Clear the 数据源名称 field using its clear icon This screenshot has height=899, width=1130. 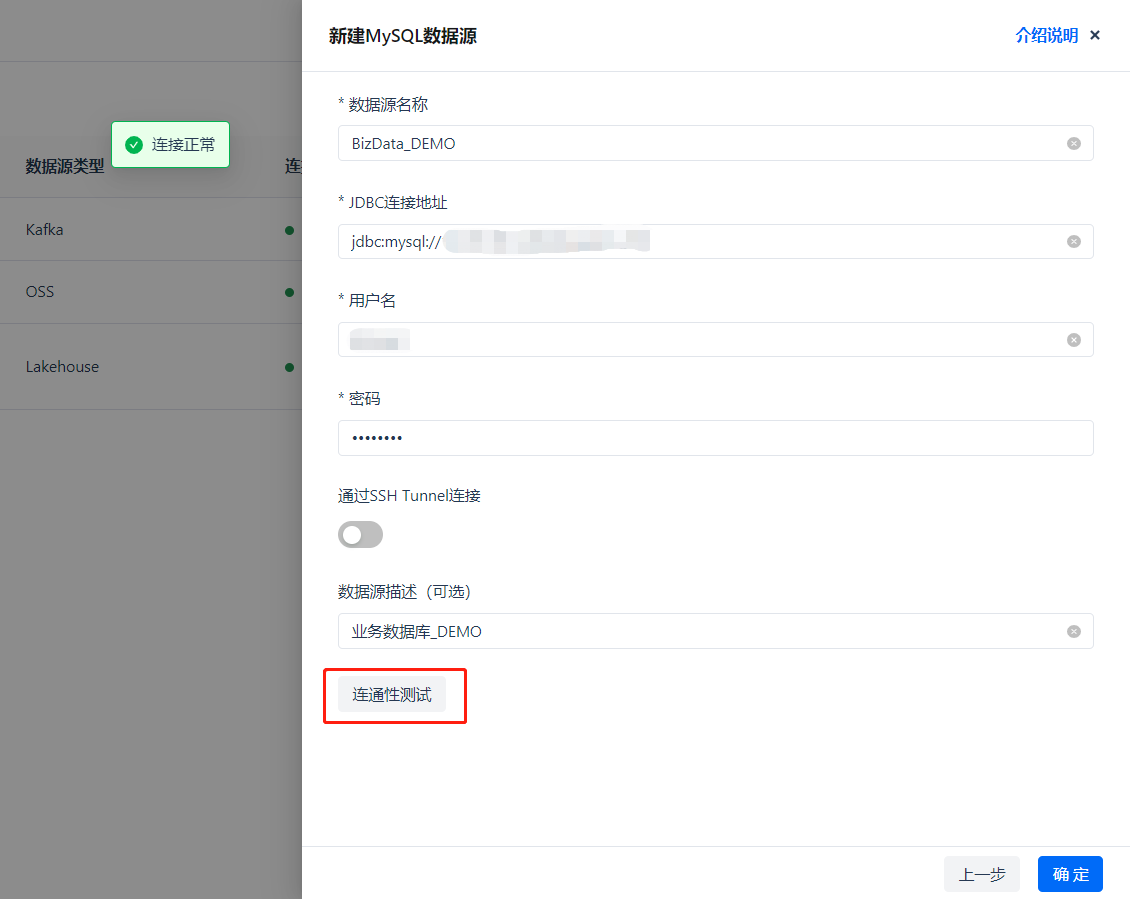(x=1073, y=143)
